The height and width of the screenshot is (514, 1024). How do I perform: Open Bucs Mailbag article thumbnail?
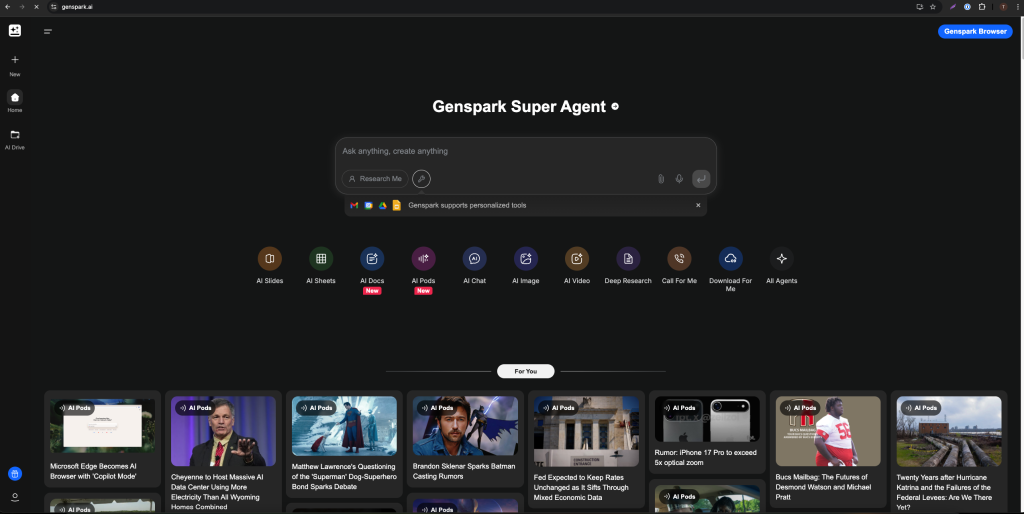(828, 431)
